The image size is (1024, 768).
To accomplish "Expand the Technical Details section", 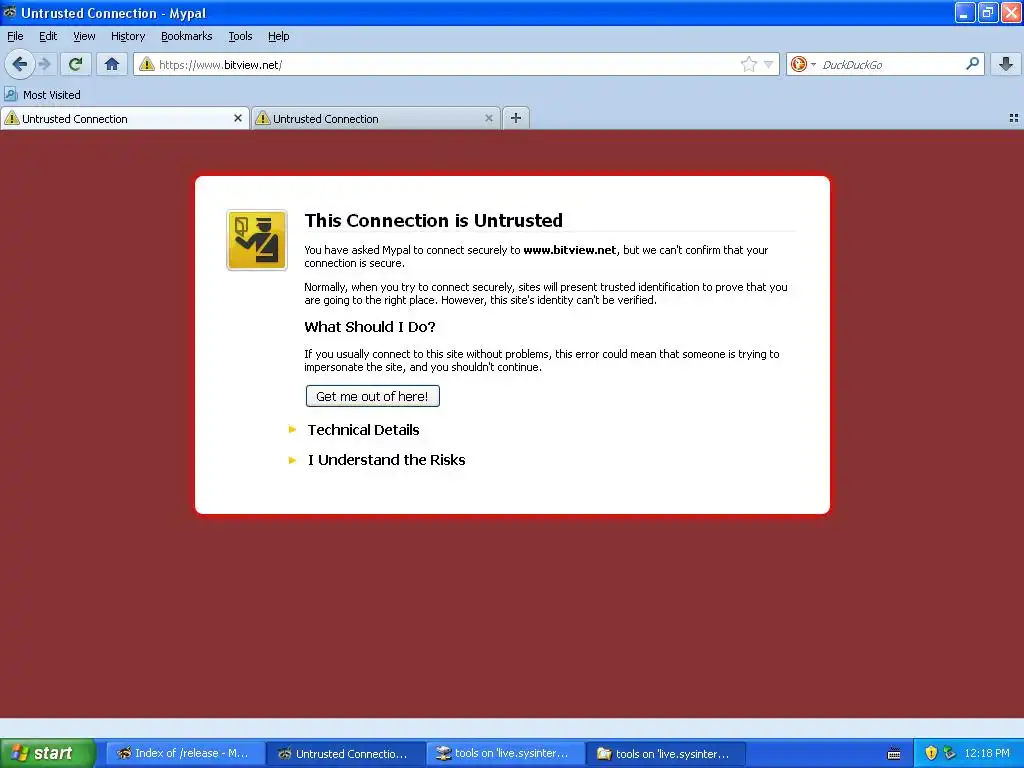I will (x=363, y=430).
